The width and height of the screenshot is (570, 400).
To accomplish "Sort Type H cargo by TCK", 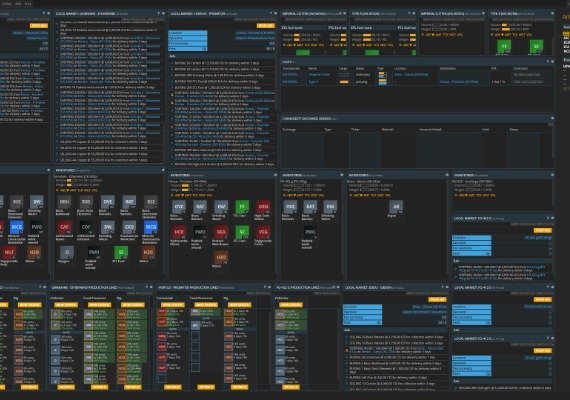I will (514, 35).
